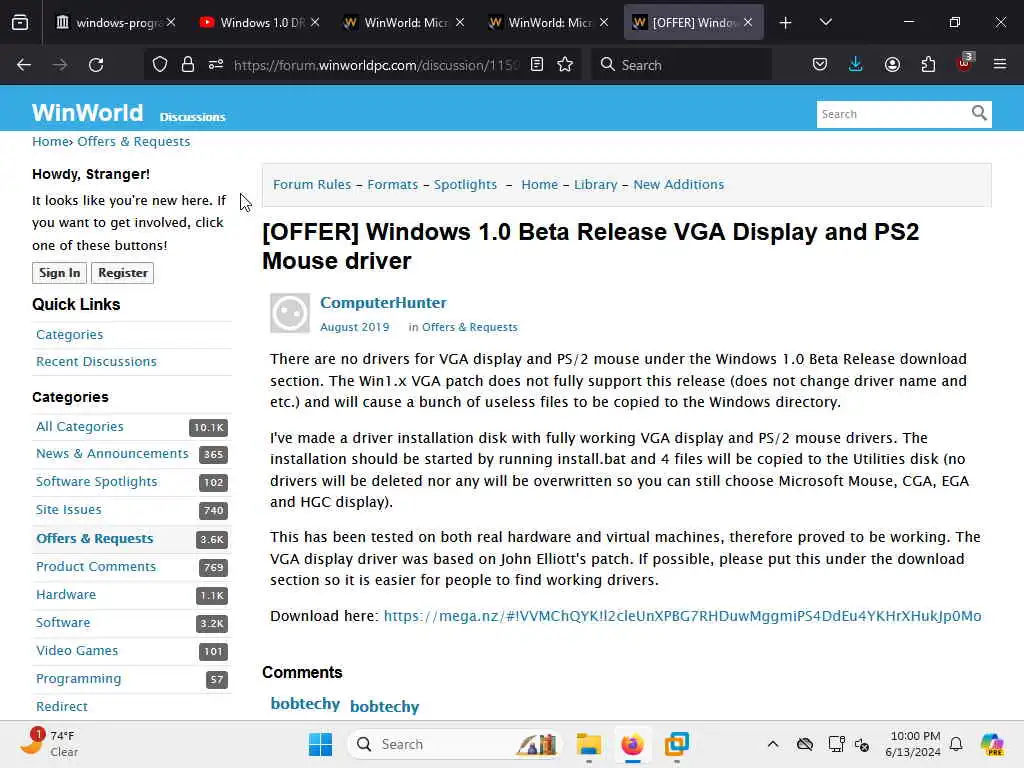This screenshot has height=768, width=1024.
Task: Show site security padlock info
Action: pos(188,65)
